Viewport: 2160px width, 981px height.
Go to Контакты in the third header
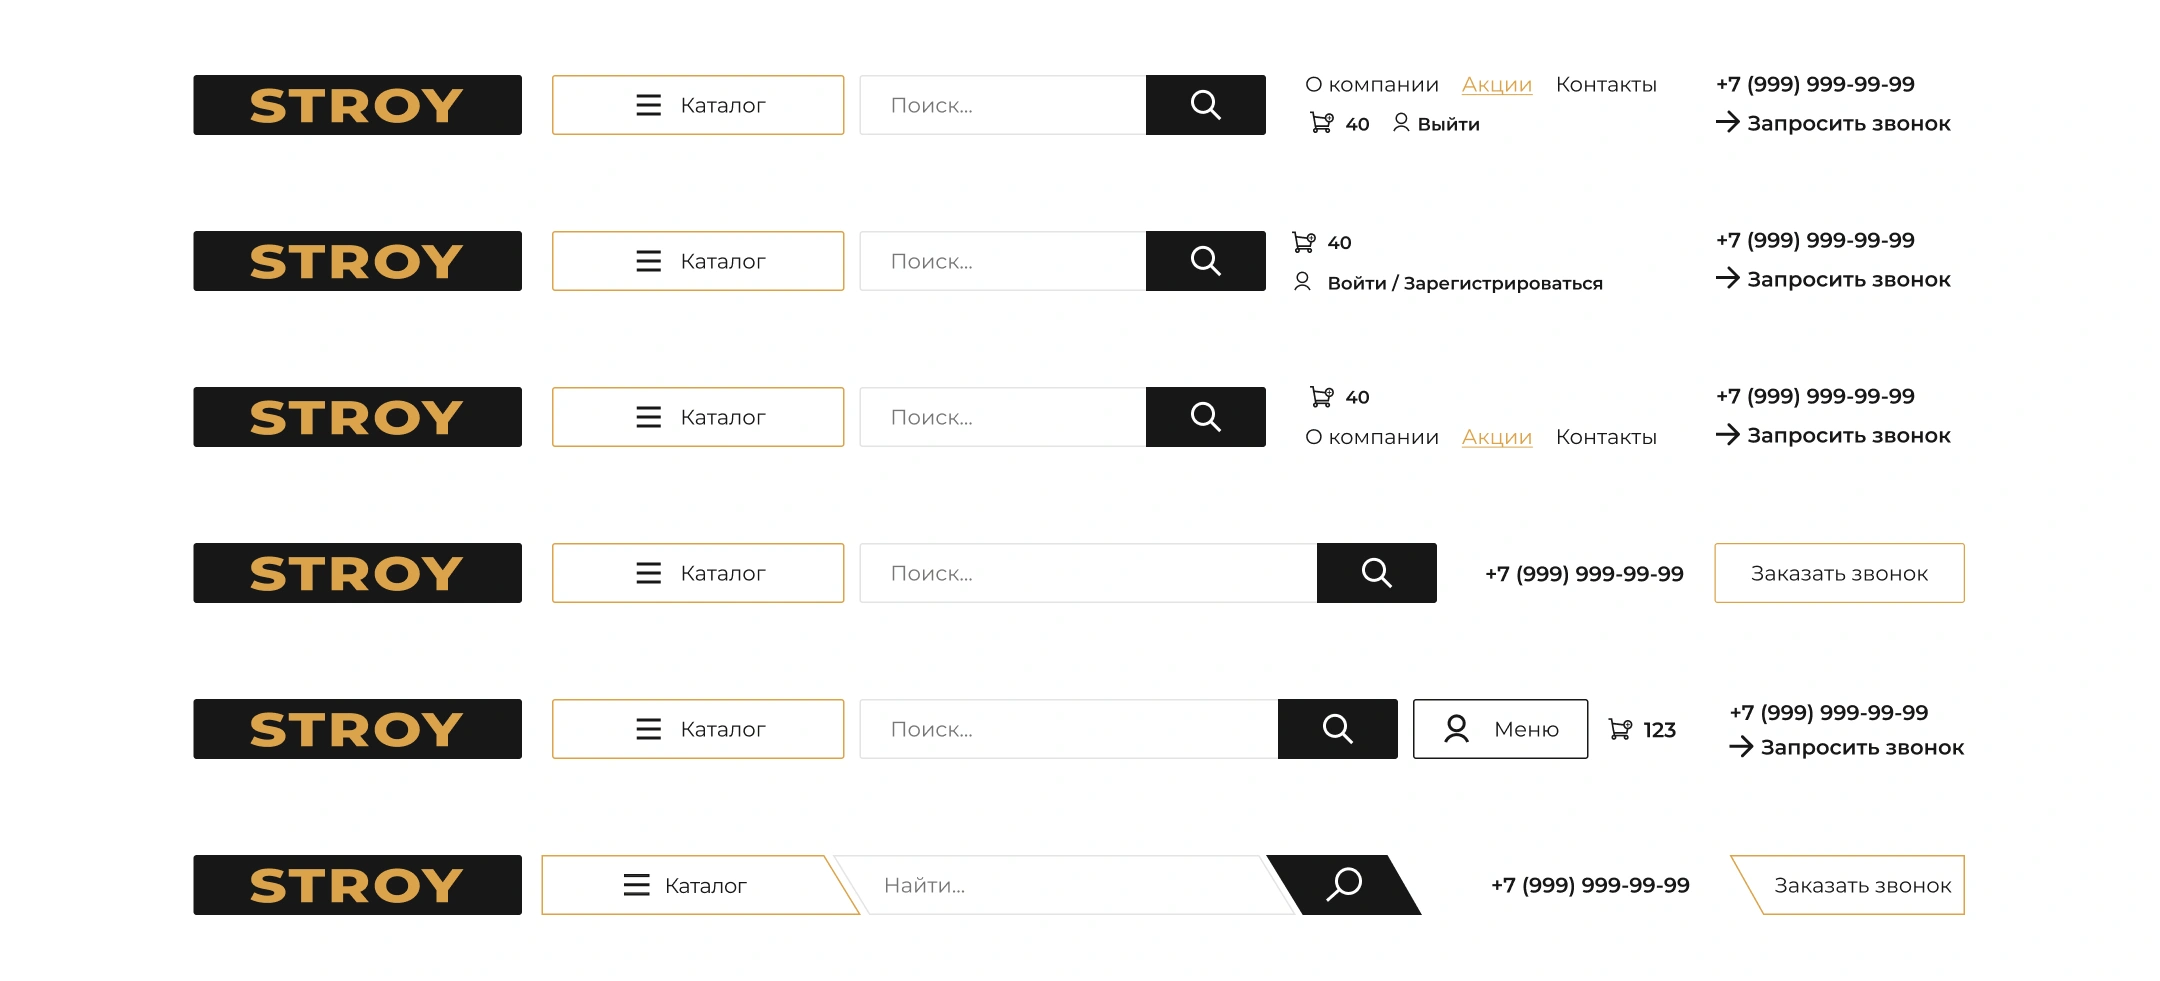click(1606, 437)
